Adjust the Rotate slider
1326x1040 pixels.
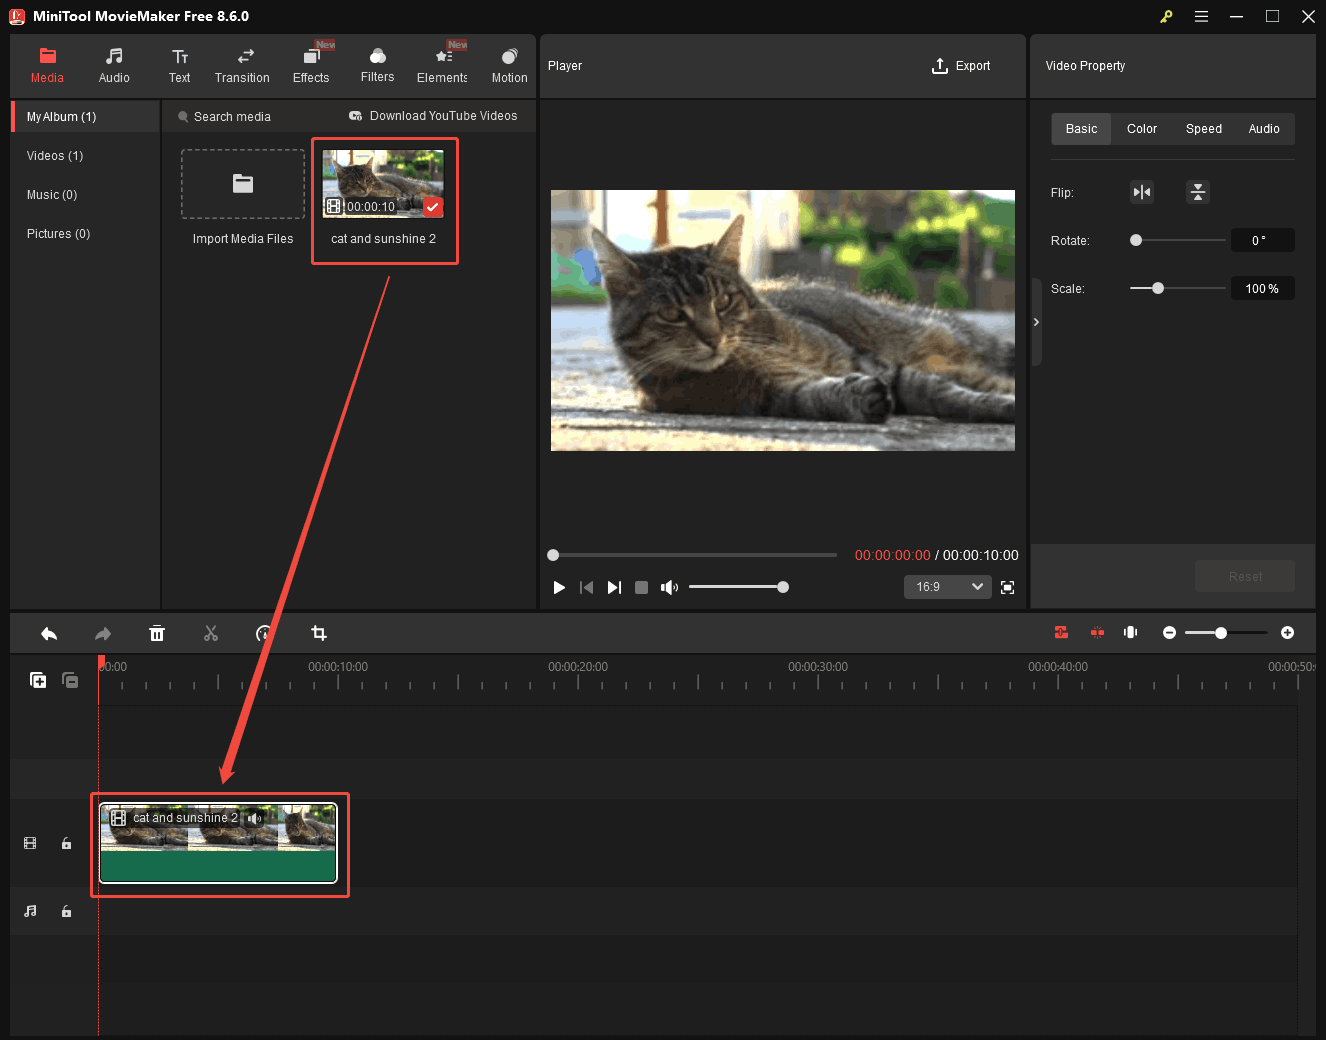(x=1177, y=240)
